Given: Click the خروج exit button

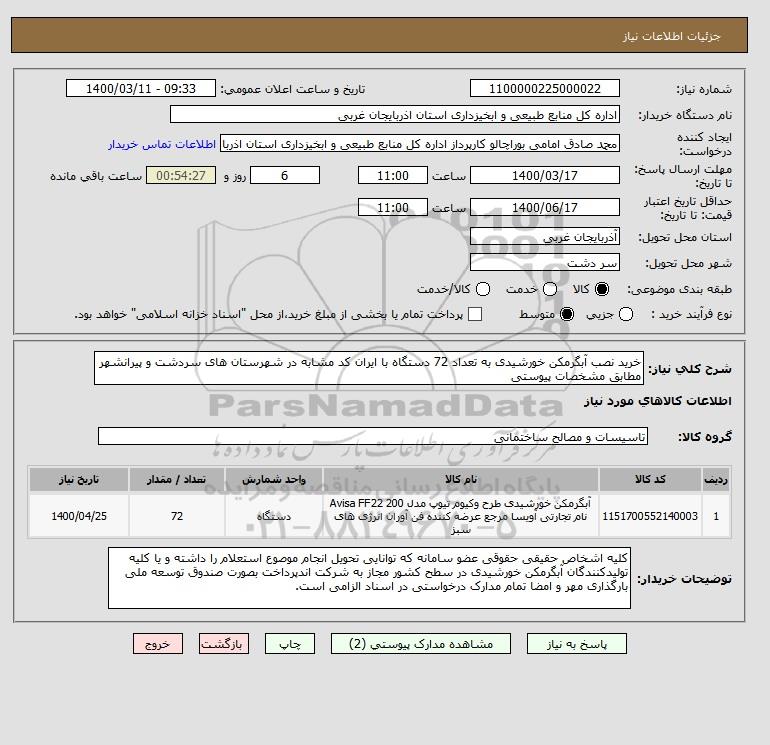Looking at the screenshot, I should [158, 644].
